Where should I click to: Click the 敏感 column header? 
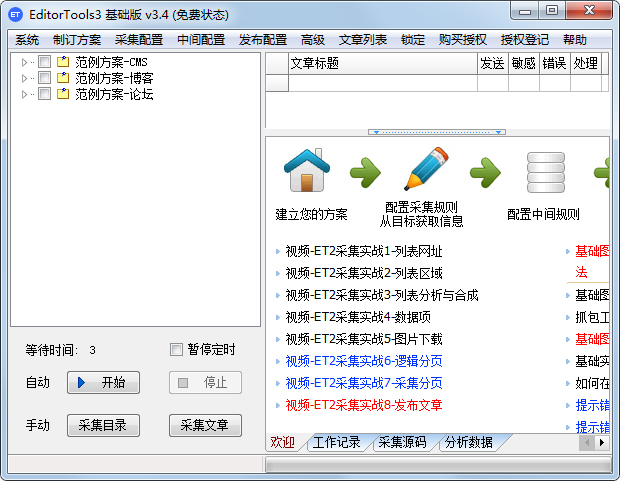click(x=524, y=63)
